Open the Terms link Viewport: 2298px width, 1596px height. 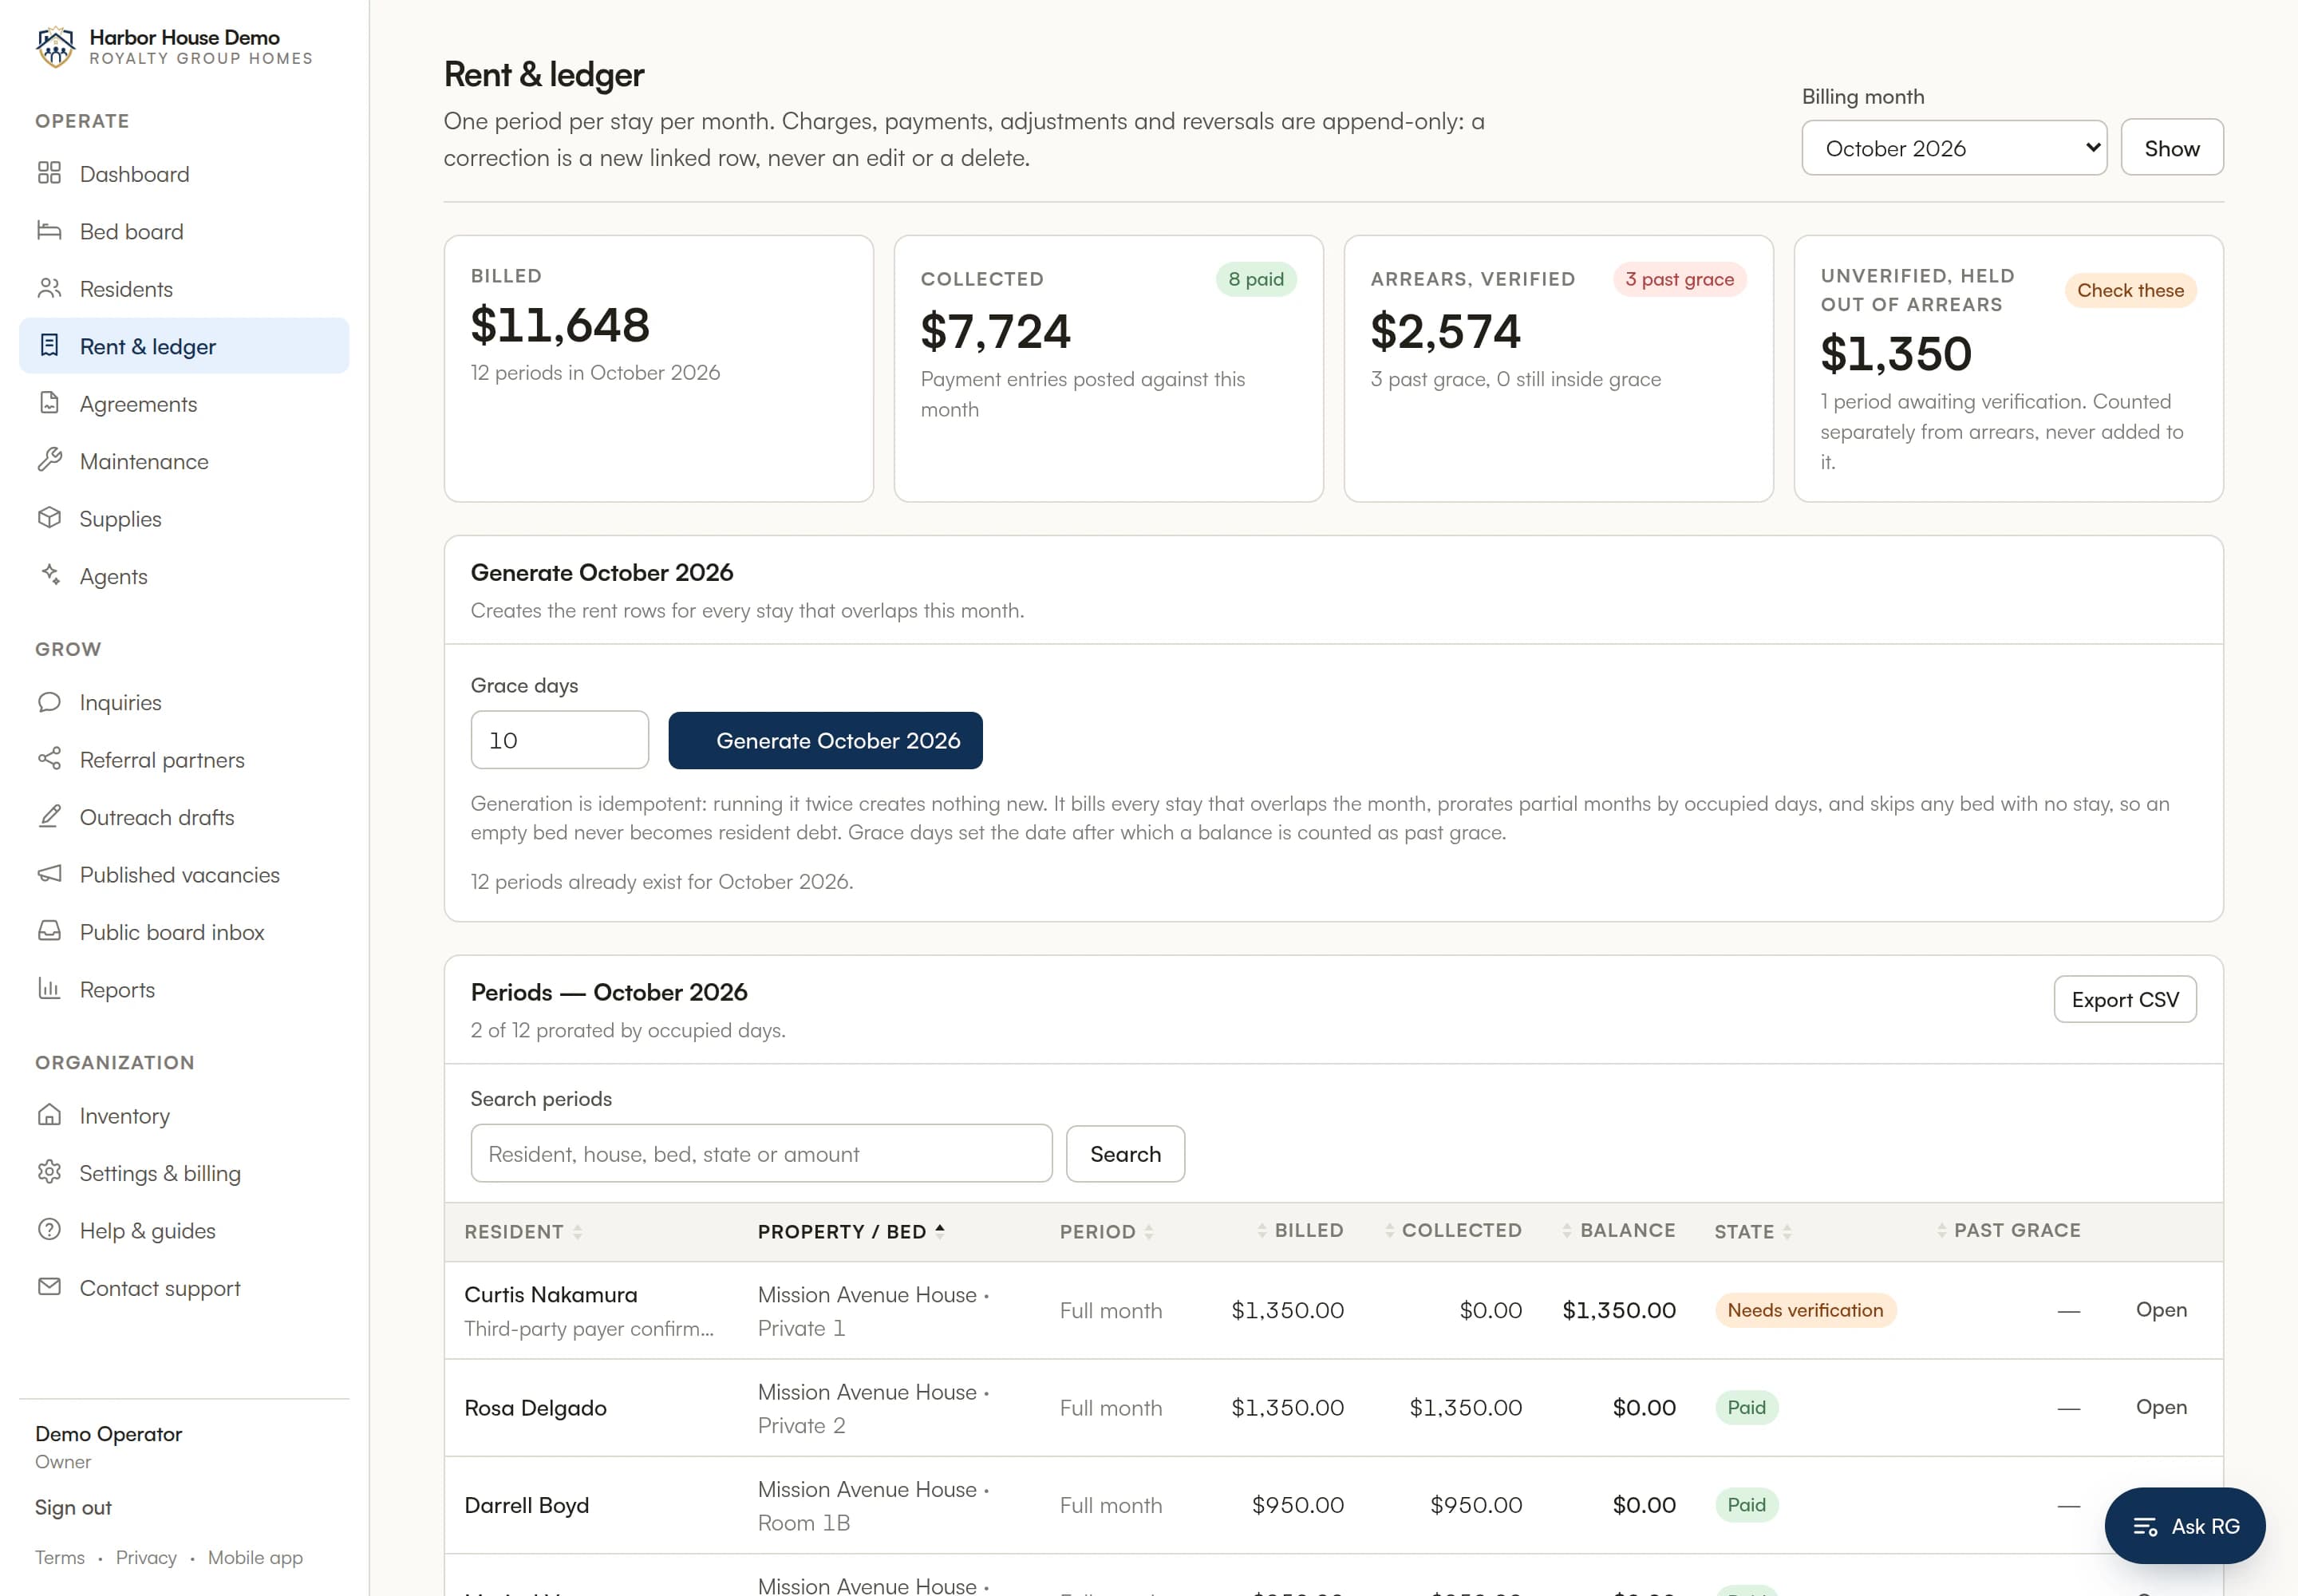pyautogui.click(x=60, y=1557)
